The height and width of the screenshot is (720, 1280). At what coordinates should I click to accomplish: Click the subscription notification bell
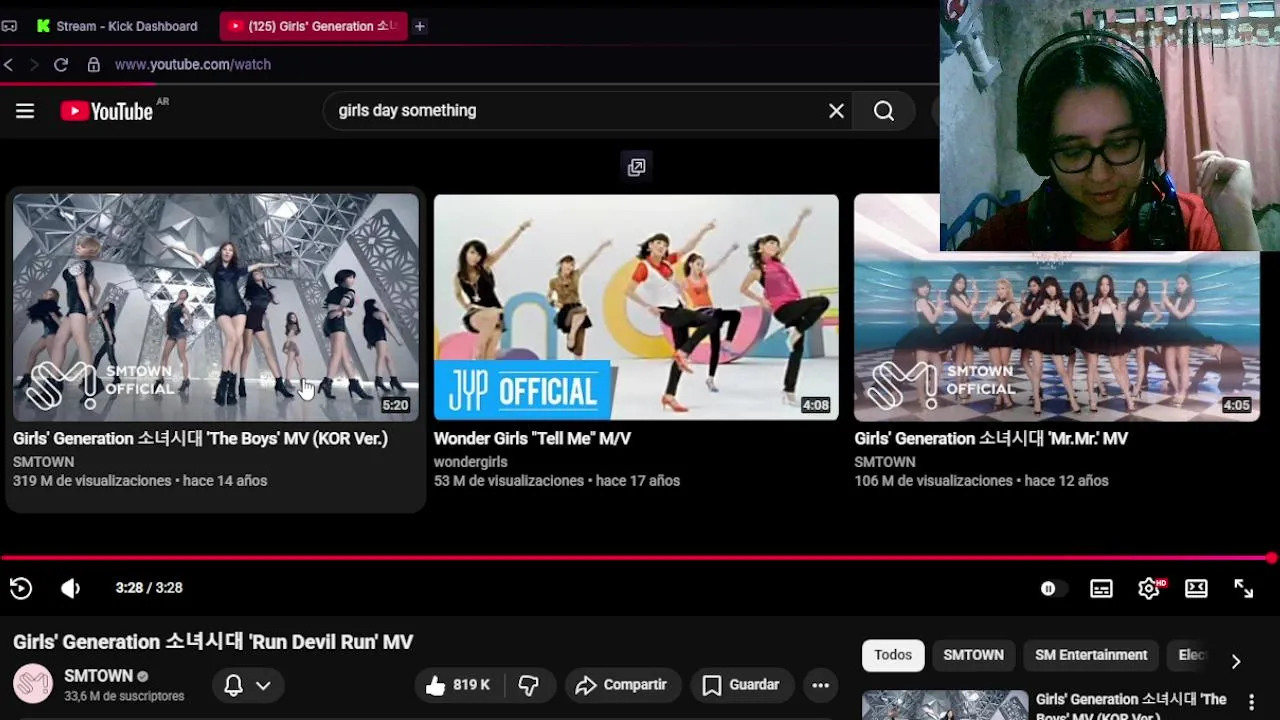tap(233, 685)
